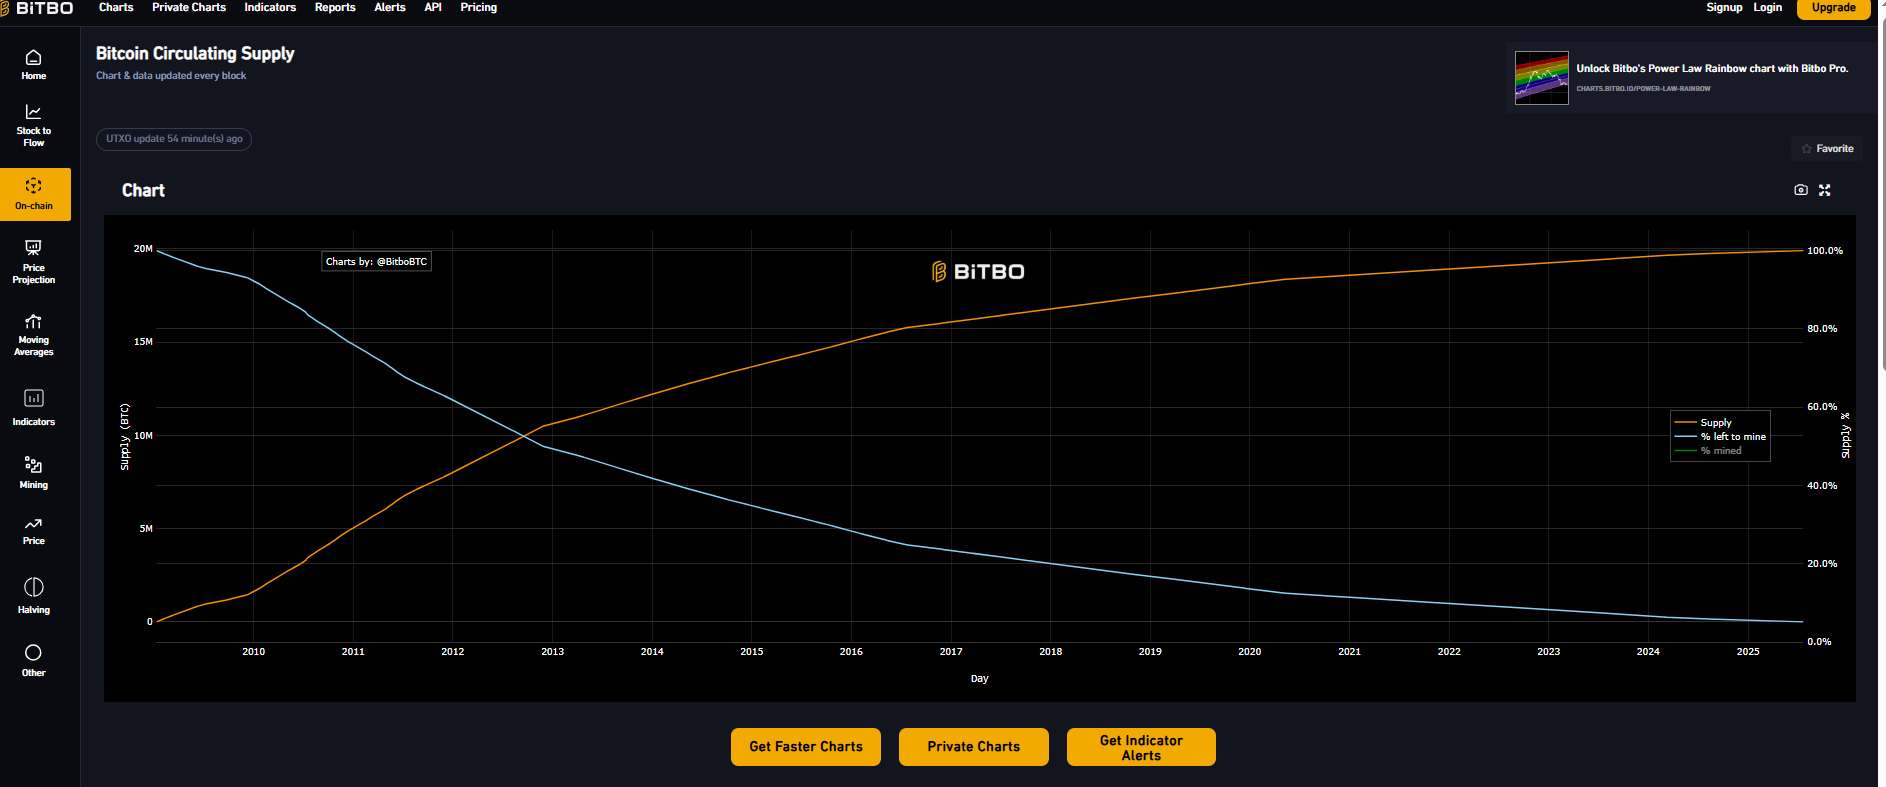Open the Halving sidebar icon
The width and height of the screenshot is (1886, 787).
click(x=34, y=594)
